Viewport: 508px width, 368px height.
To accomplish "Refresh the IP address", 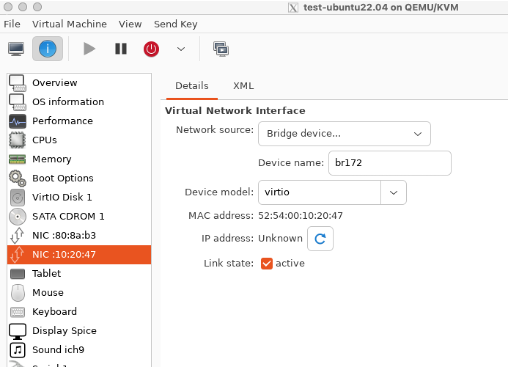I will [x=320, y=239].
